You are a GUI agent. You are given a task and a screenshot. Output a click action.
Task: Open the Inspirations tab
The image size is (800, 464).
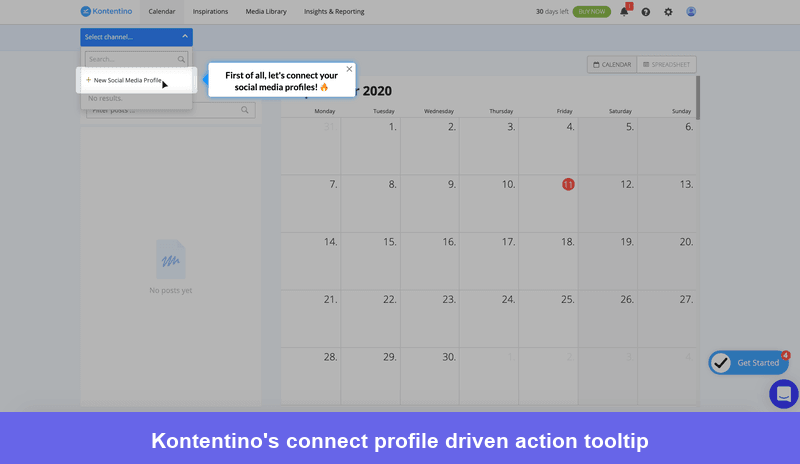coord(210,12)
